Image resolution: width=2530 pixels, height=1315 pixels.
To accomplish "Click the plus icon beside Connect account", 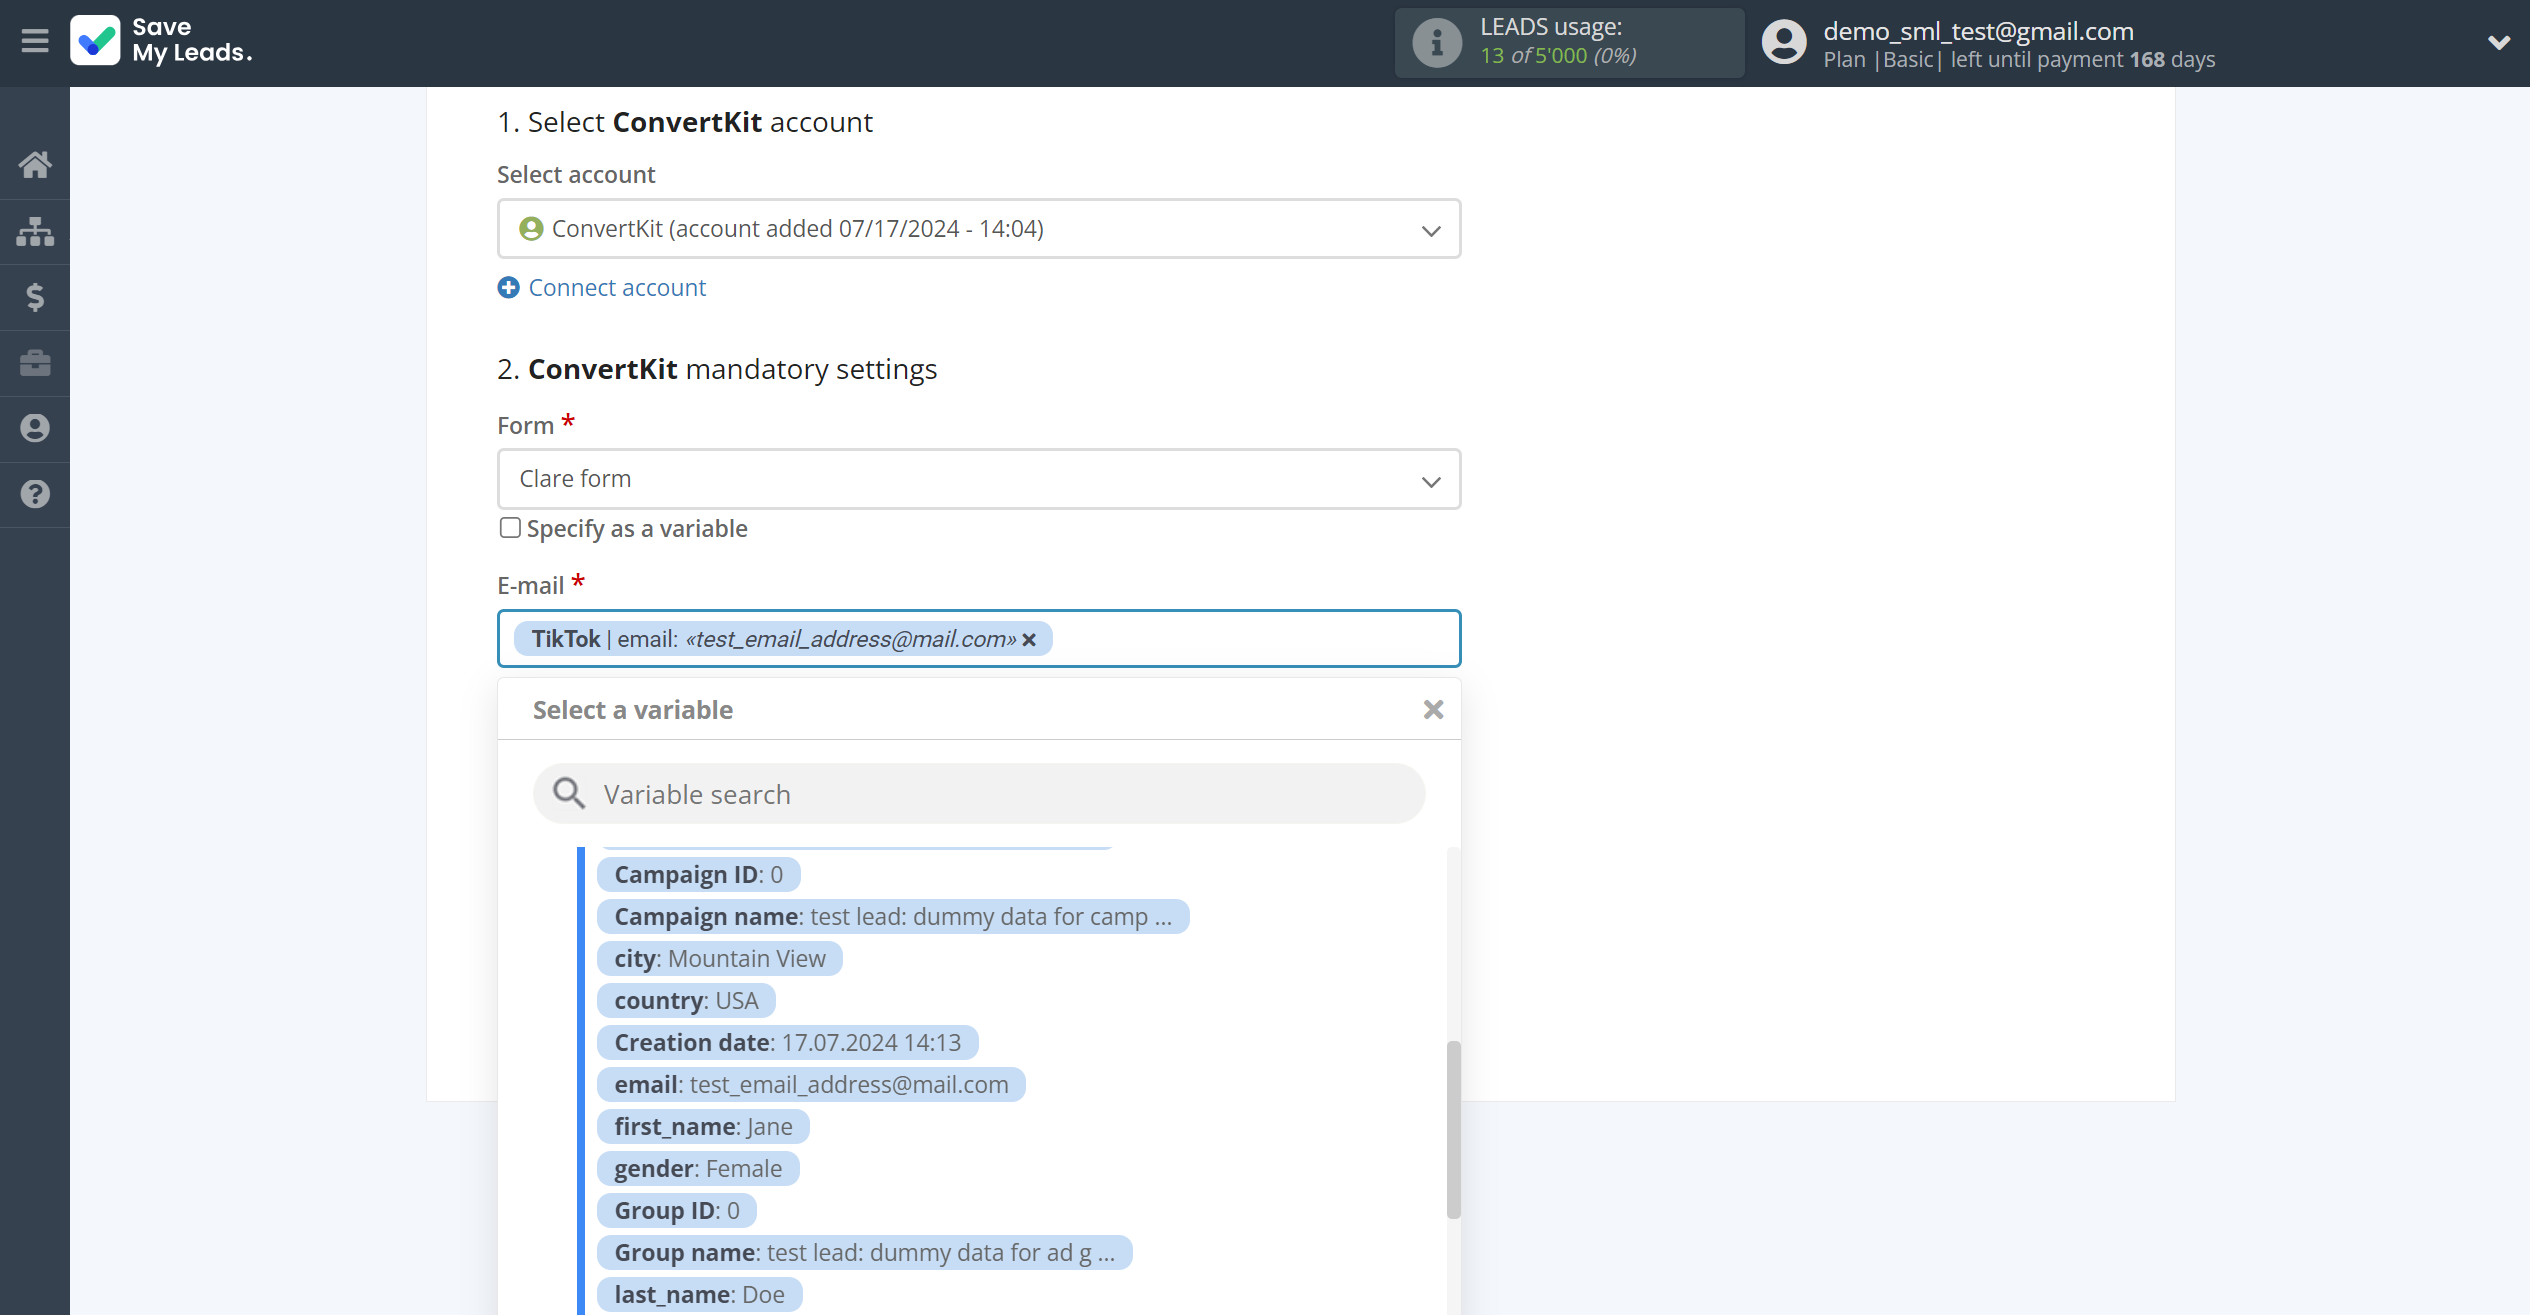I will [509, 288].
